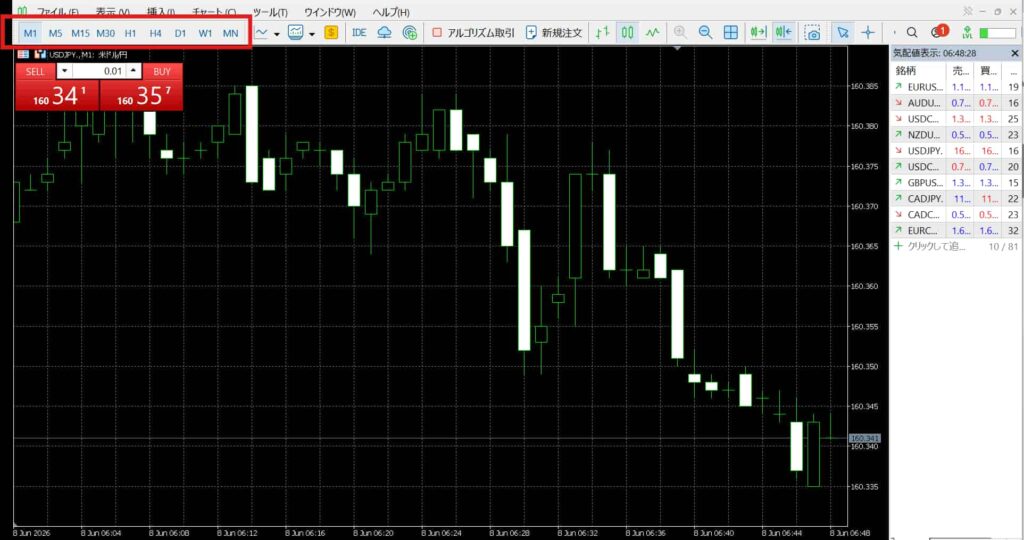Switch to line chart display
This screenshot has width=1024, height=540.
click(652, 32)
